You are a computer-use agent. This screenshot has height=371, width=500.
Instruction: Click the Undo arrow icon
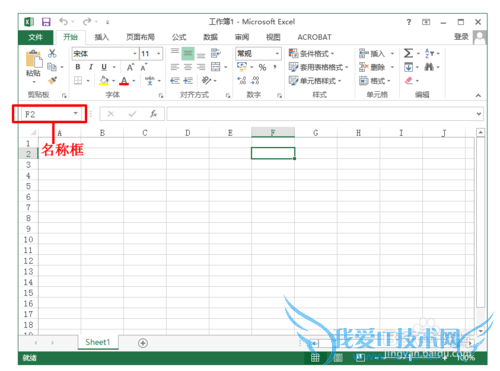coord(63,22)
